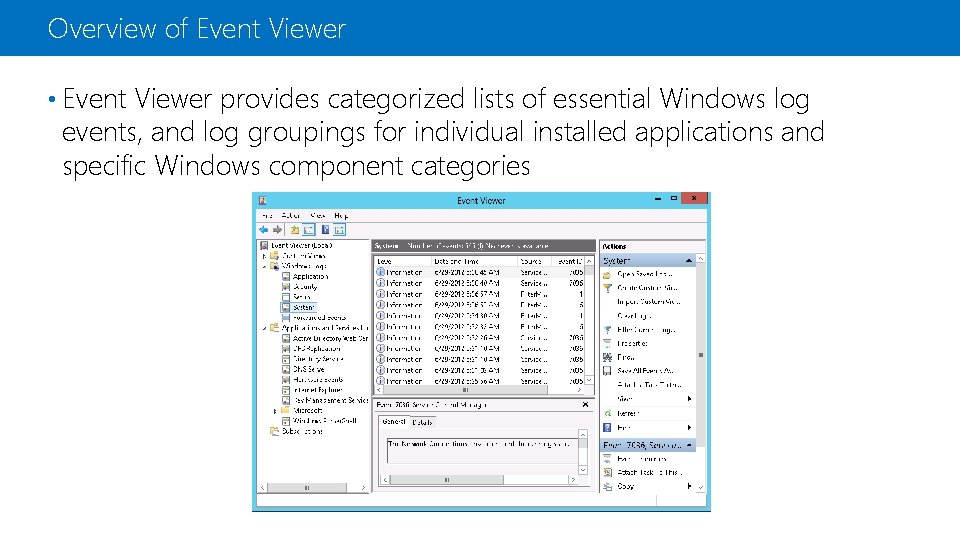Image resolution: width=960 pixels, height=540 pixels.
Task: Sort by the Level column header
Action: (403, 261)
